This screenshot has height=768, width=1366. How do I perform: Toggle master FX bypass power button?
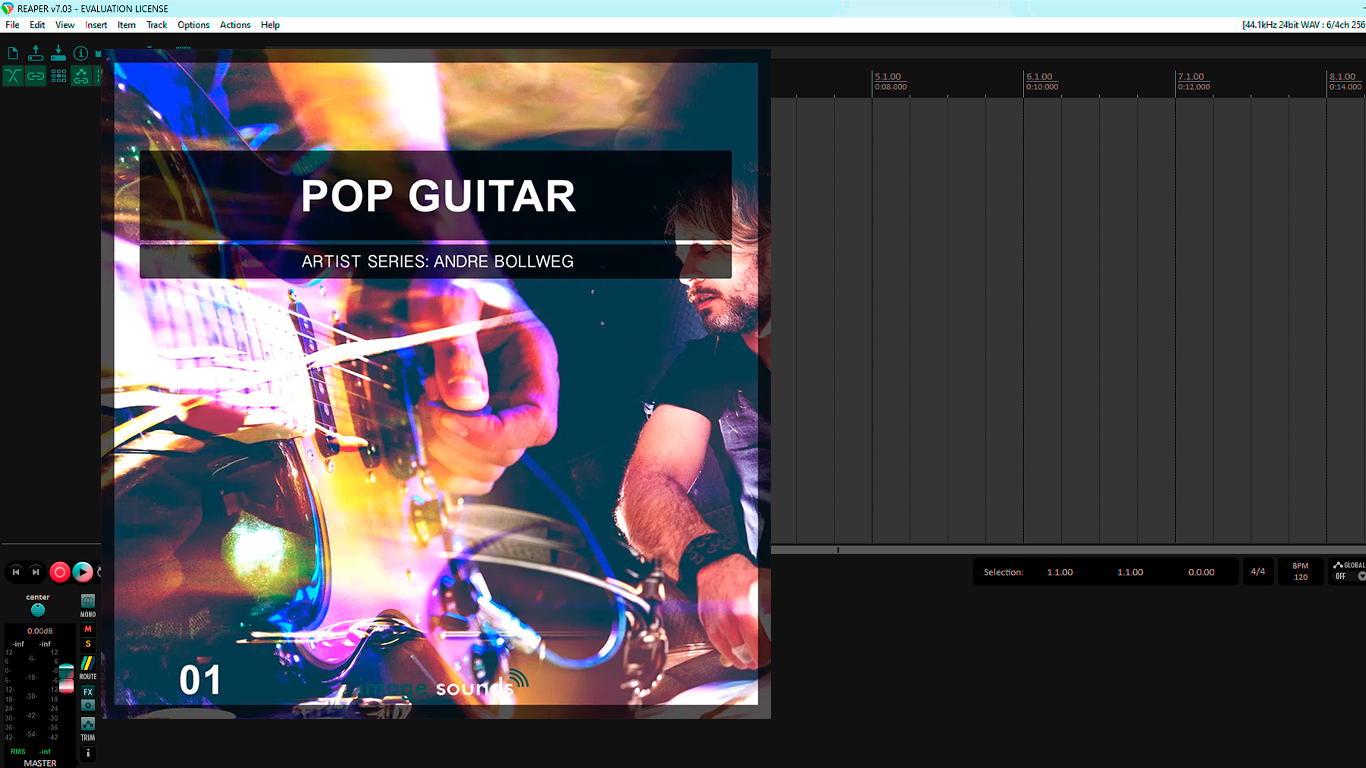88,705
